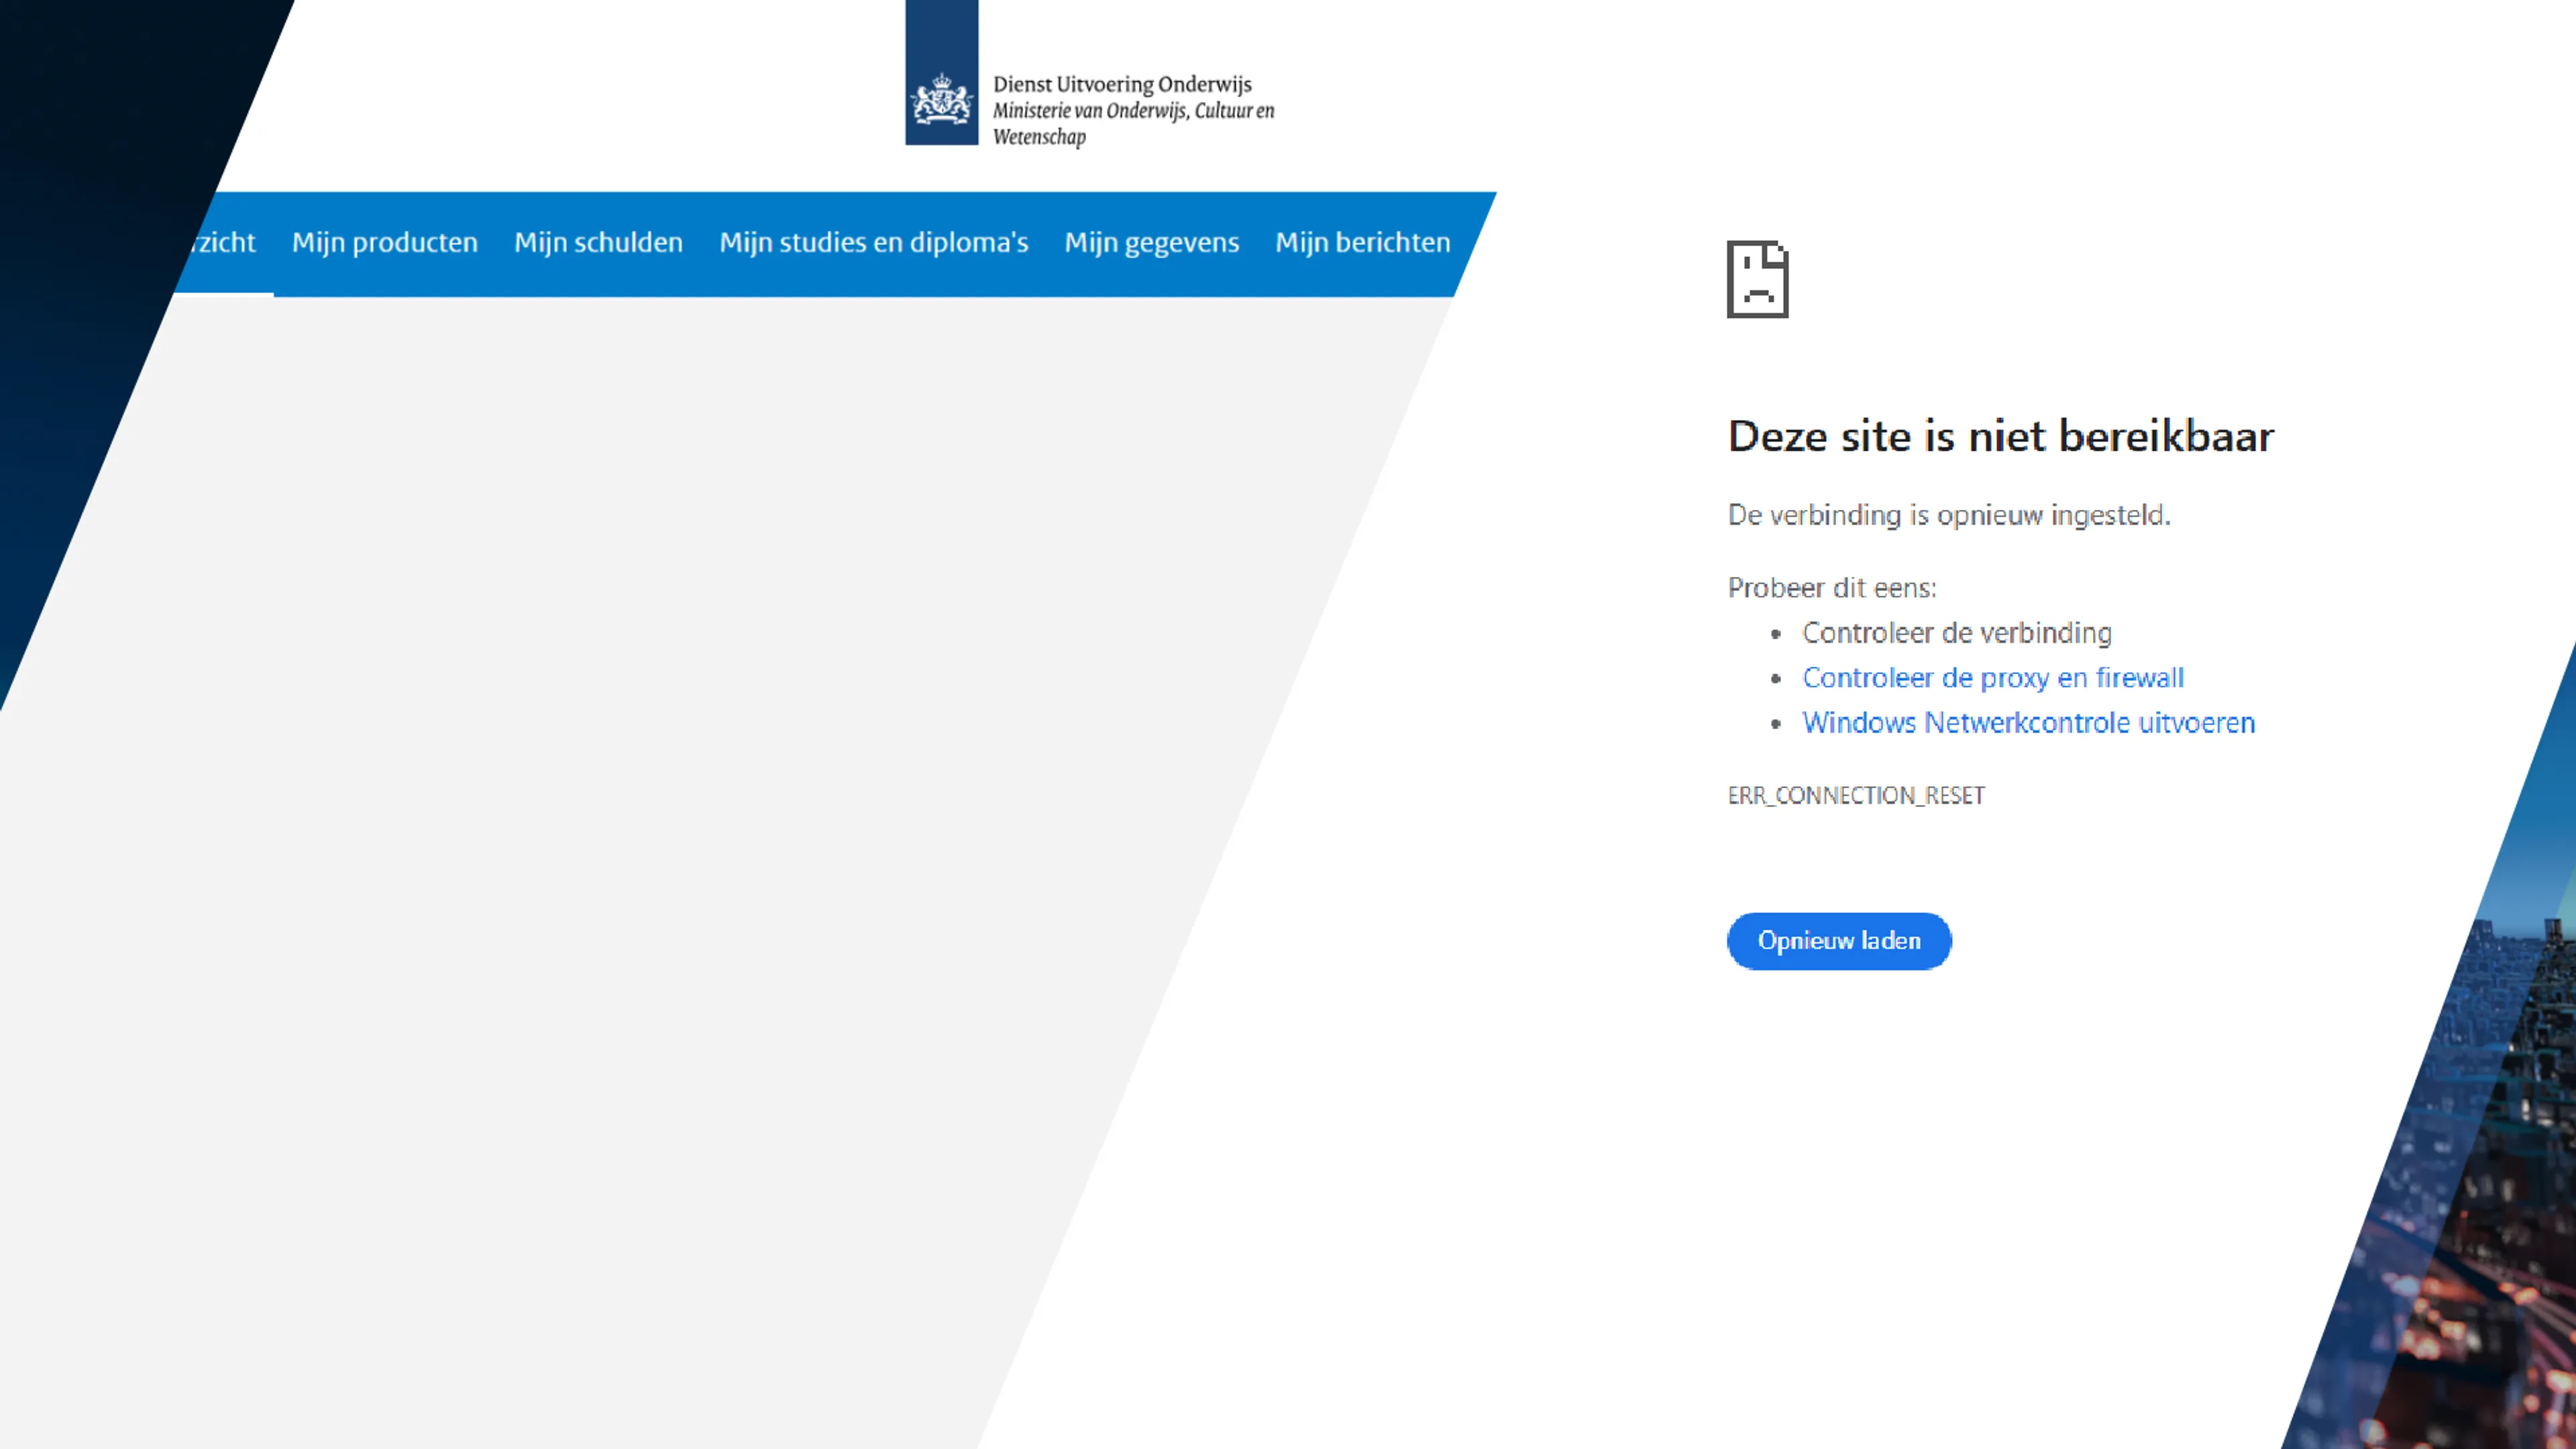
Task: Click the sad page error icon
Action: 1757,279
